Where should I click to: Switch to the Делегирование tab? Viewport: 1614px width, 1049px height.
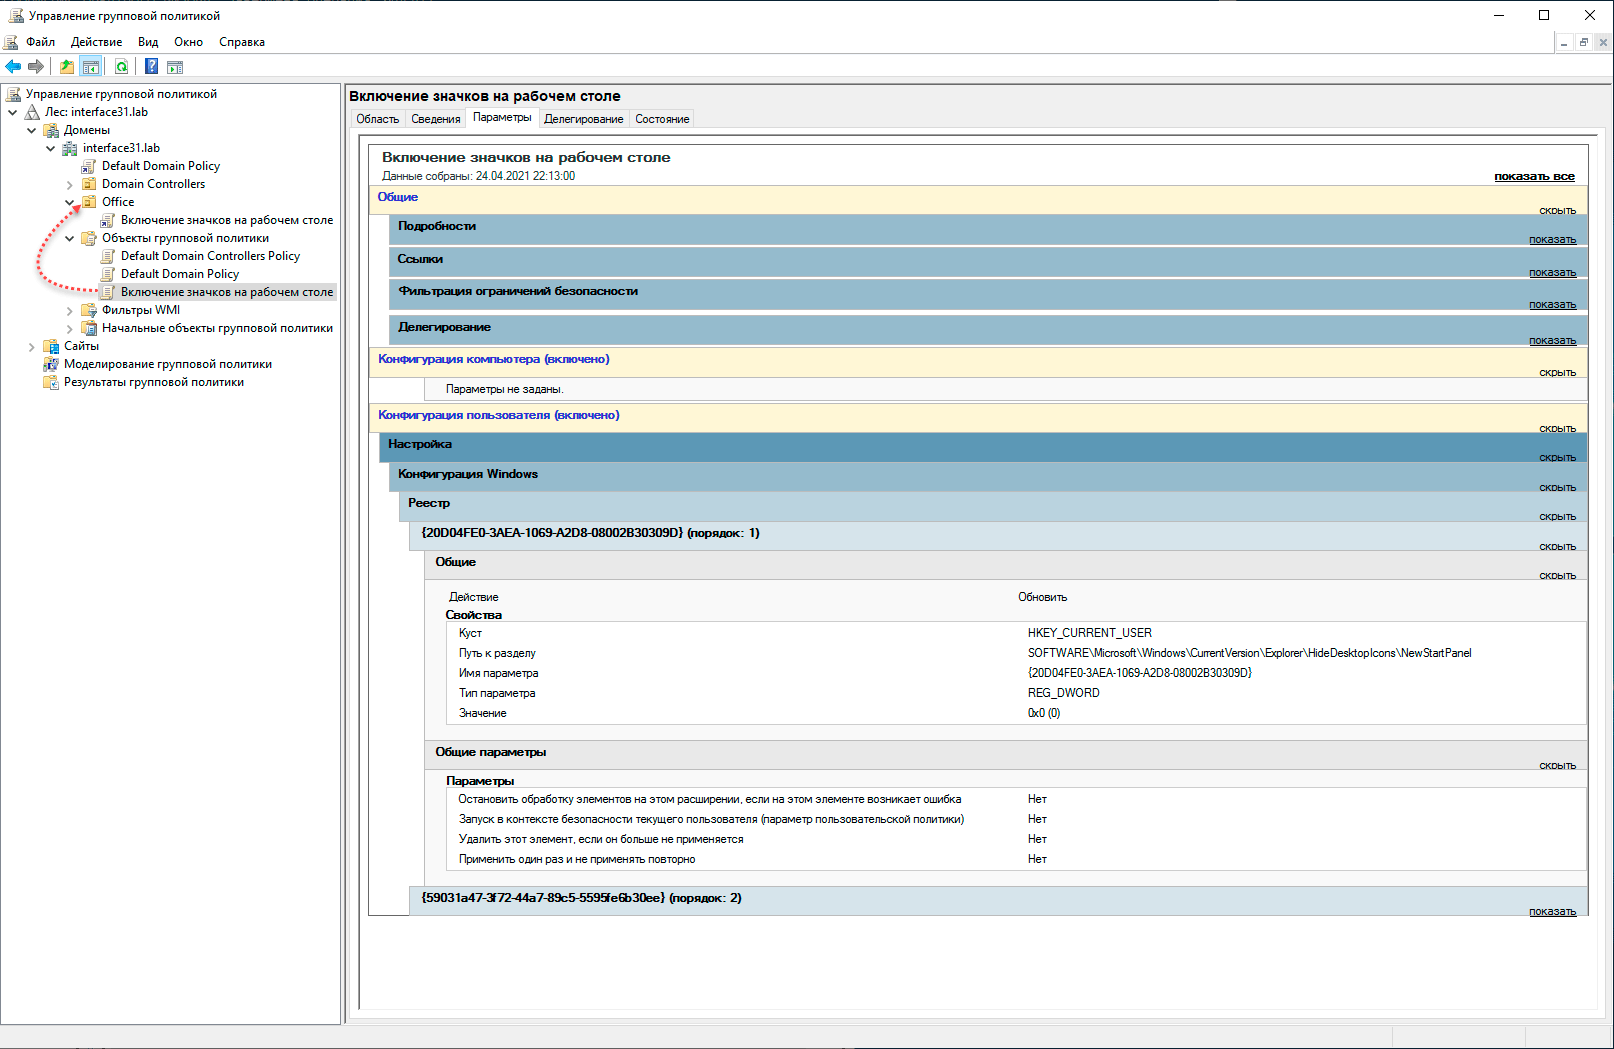click(x=583, y=119)
